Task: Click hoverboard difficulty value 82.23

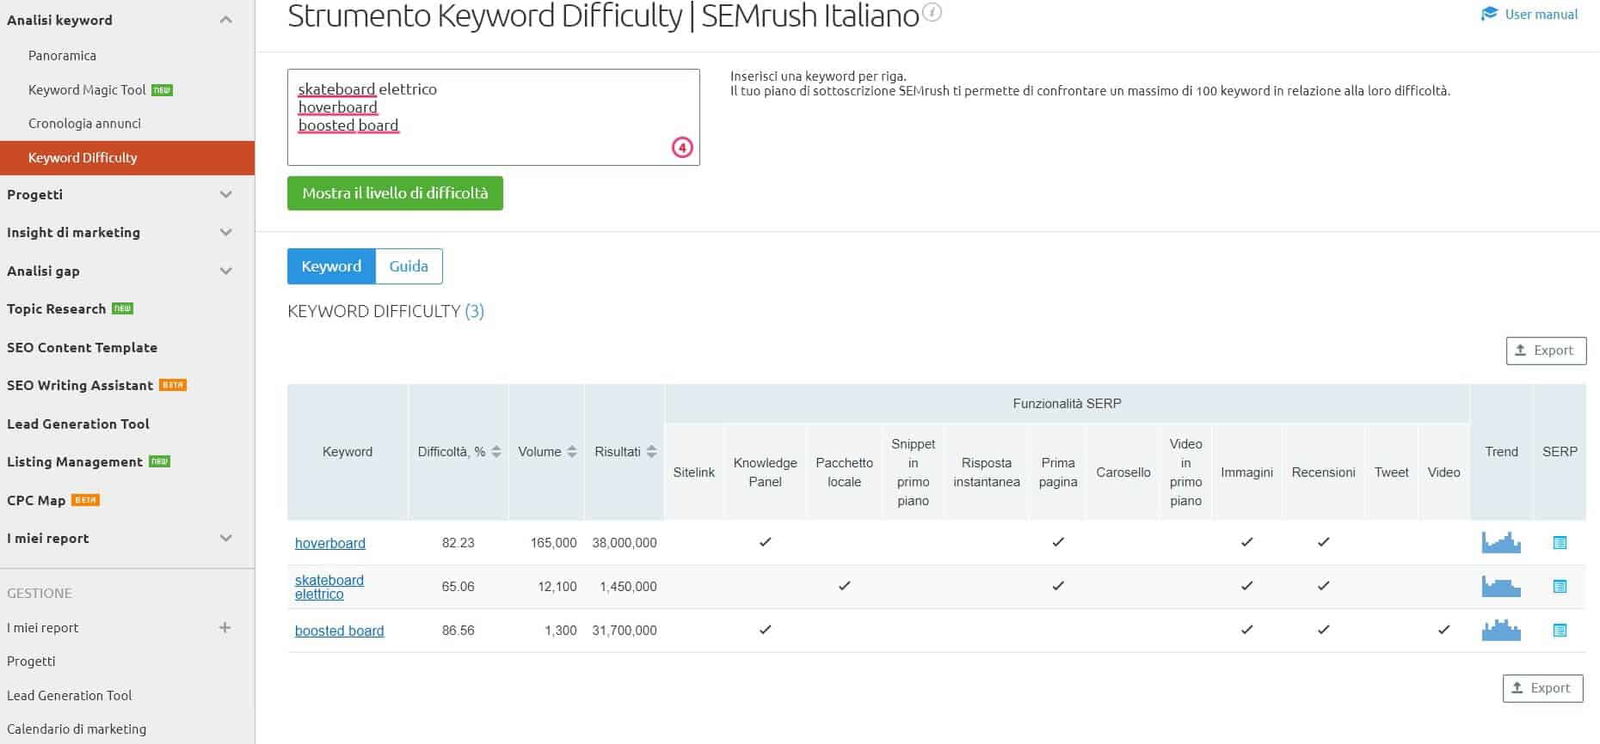Action: [458, 543]
